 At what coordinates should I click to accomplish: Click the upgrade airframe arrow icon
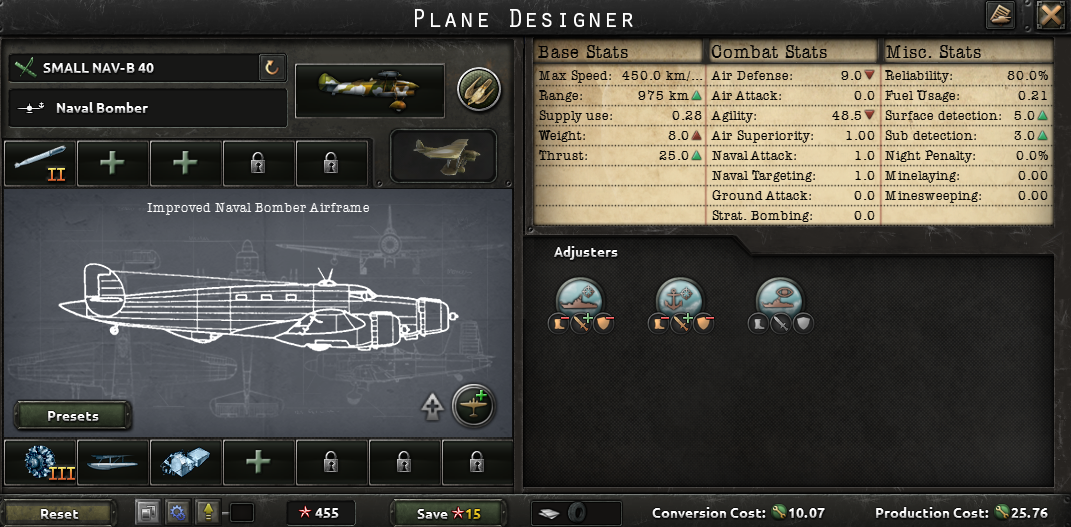(x=432, y=408)
